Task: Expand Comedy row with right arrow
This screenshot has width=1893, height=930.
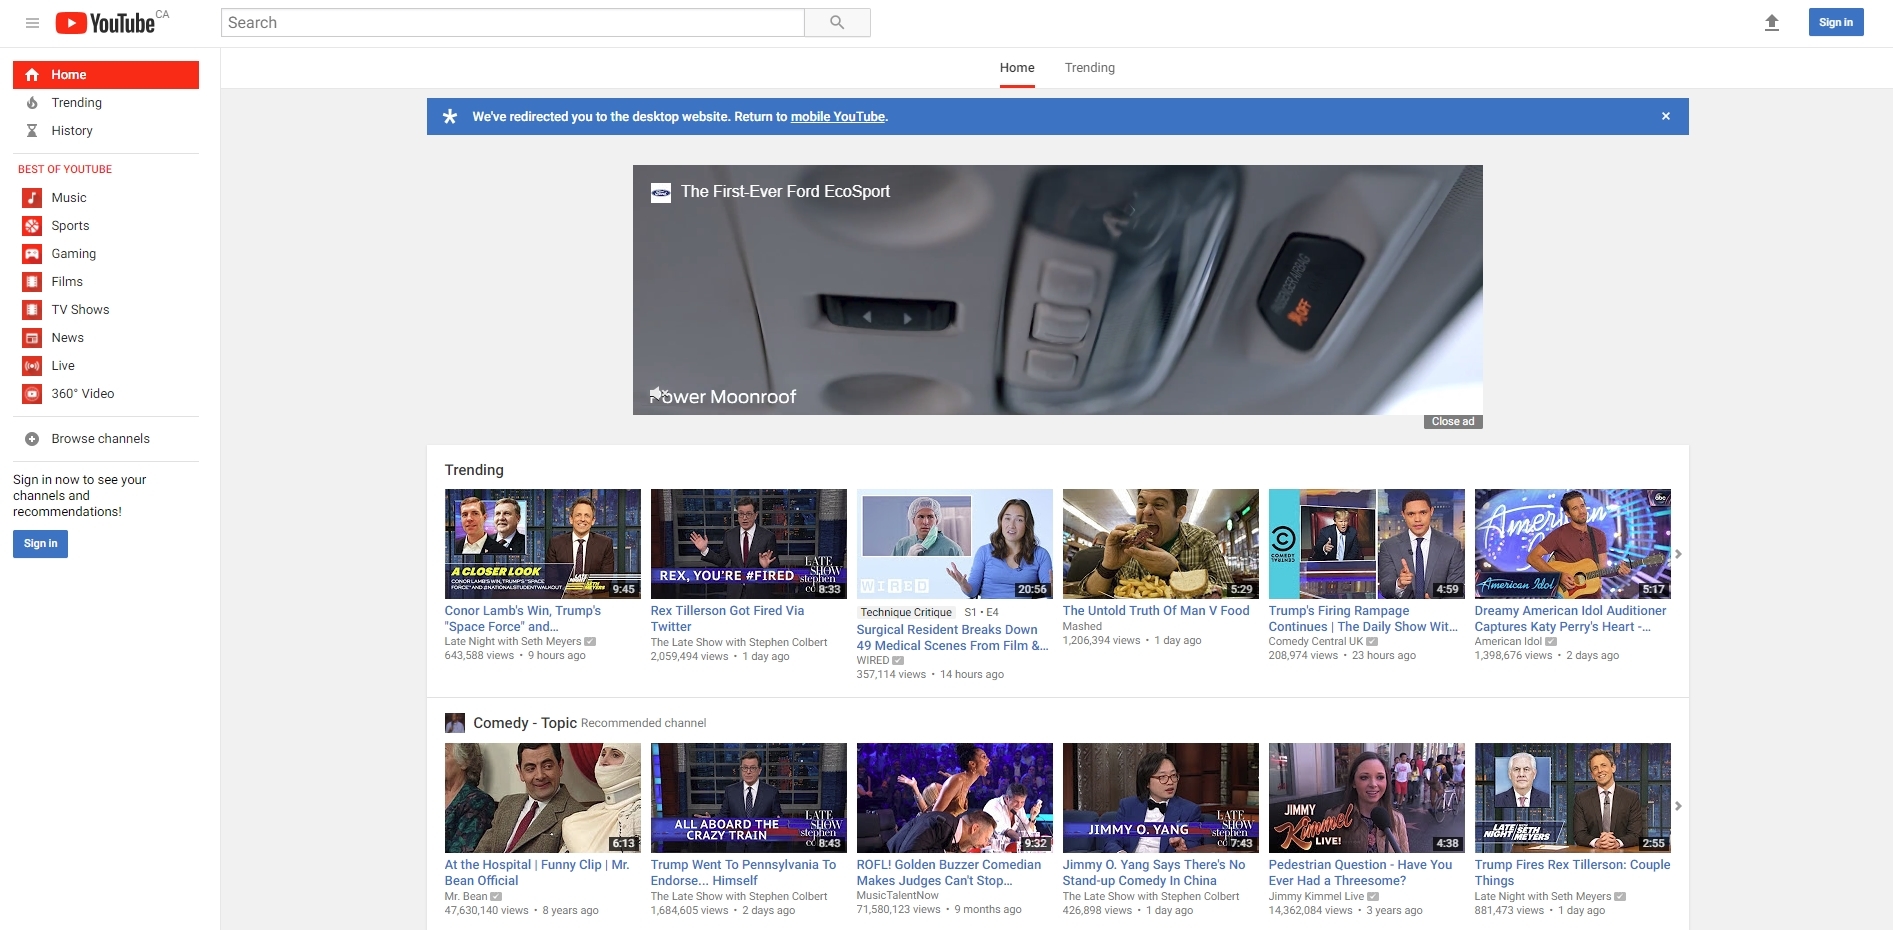Action: click(x=1679, y=806)
